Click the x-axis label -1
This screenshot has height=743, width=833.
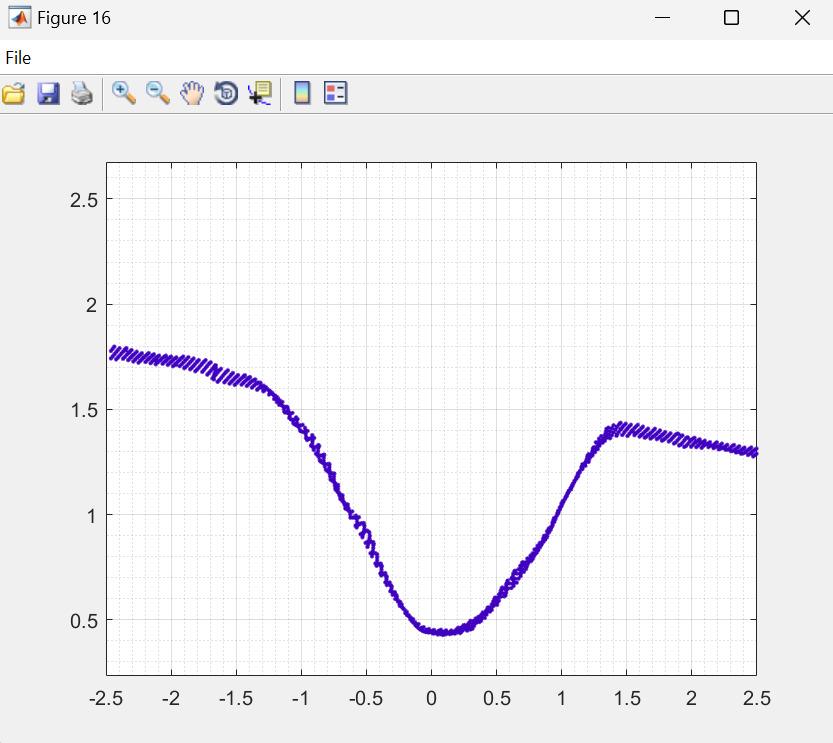pyautogui.click(x=300, y=698)
